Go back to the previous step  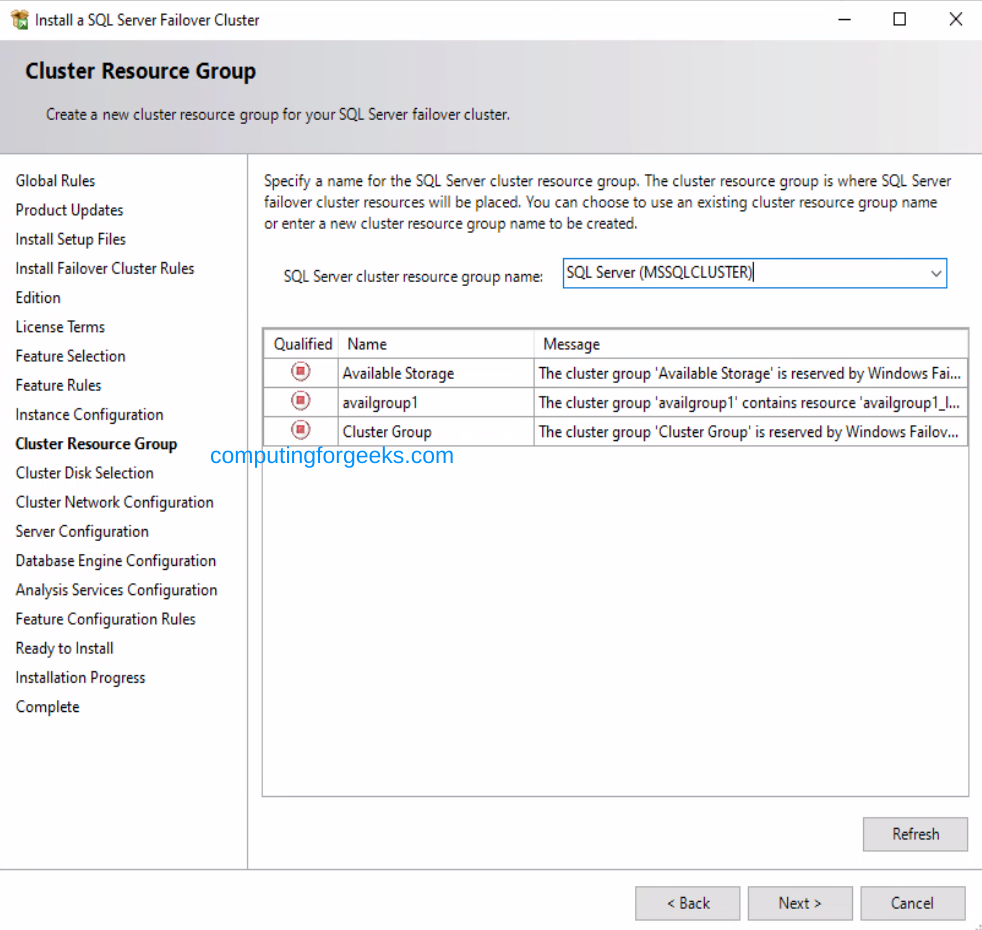687,903
